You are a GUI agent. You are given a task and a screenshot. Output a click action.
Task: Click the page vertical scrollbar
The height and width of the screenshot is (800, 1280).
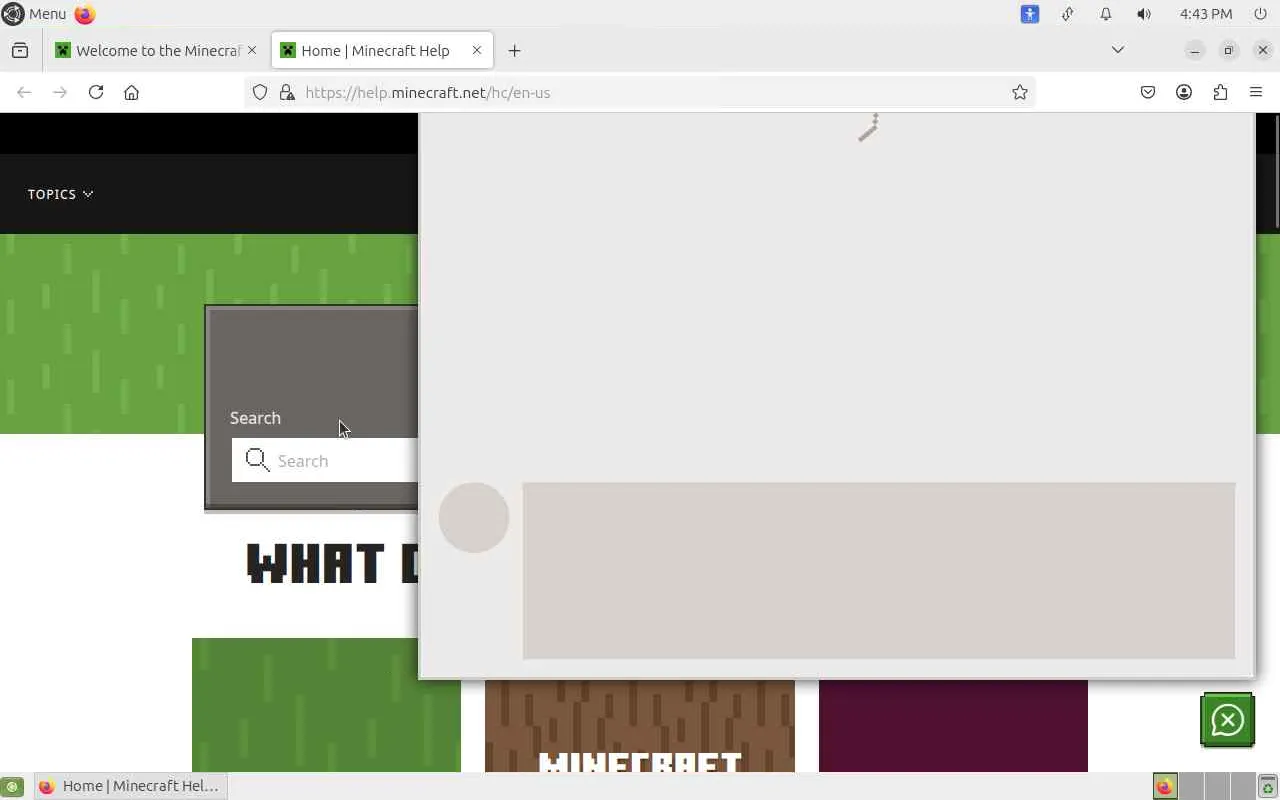1275,170
